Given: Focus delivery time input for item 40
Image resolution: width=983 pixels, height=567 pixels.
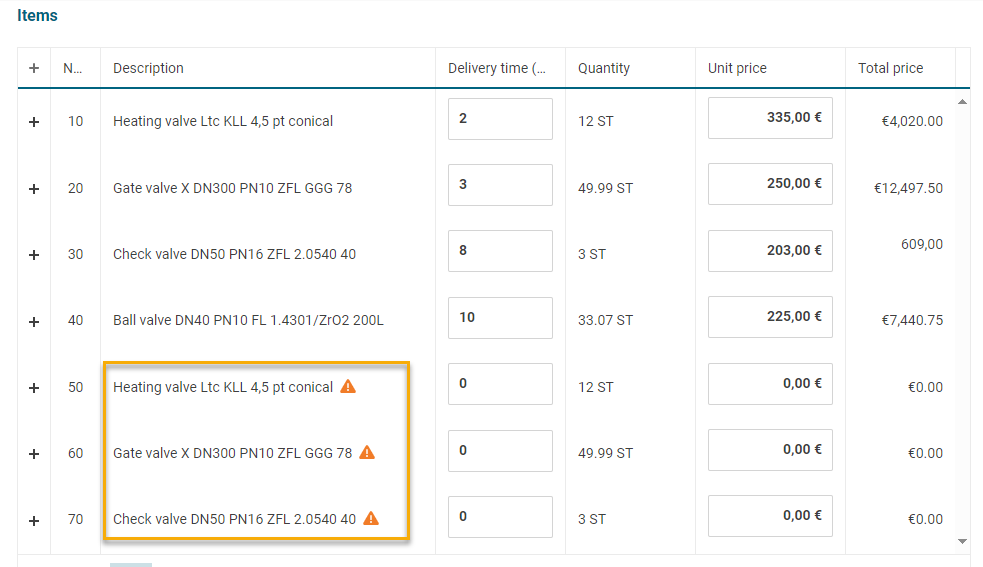Looking at the screenshot, I should (500, 318).
